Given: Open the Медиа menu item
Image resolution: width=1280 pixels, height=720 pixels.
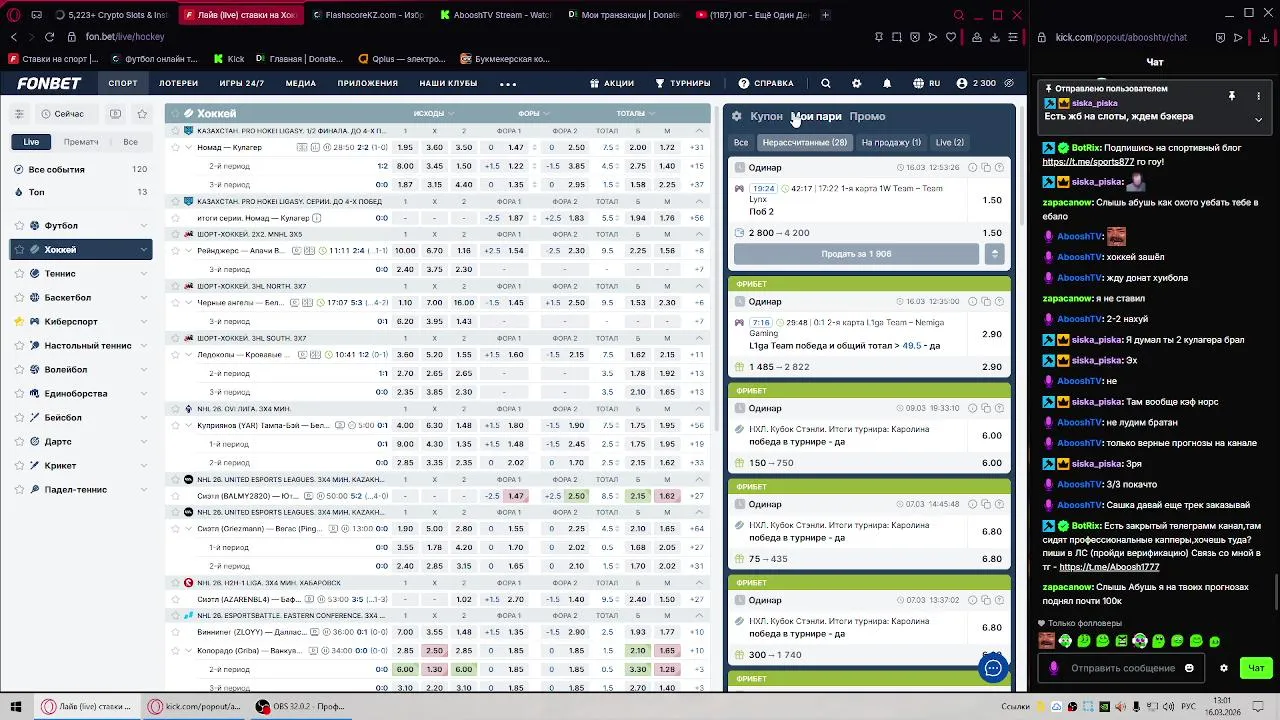Looking at the screenshot, I should pos(300,83).
